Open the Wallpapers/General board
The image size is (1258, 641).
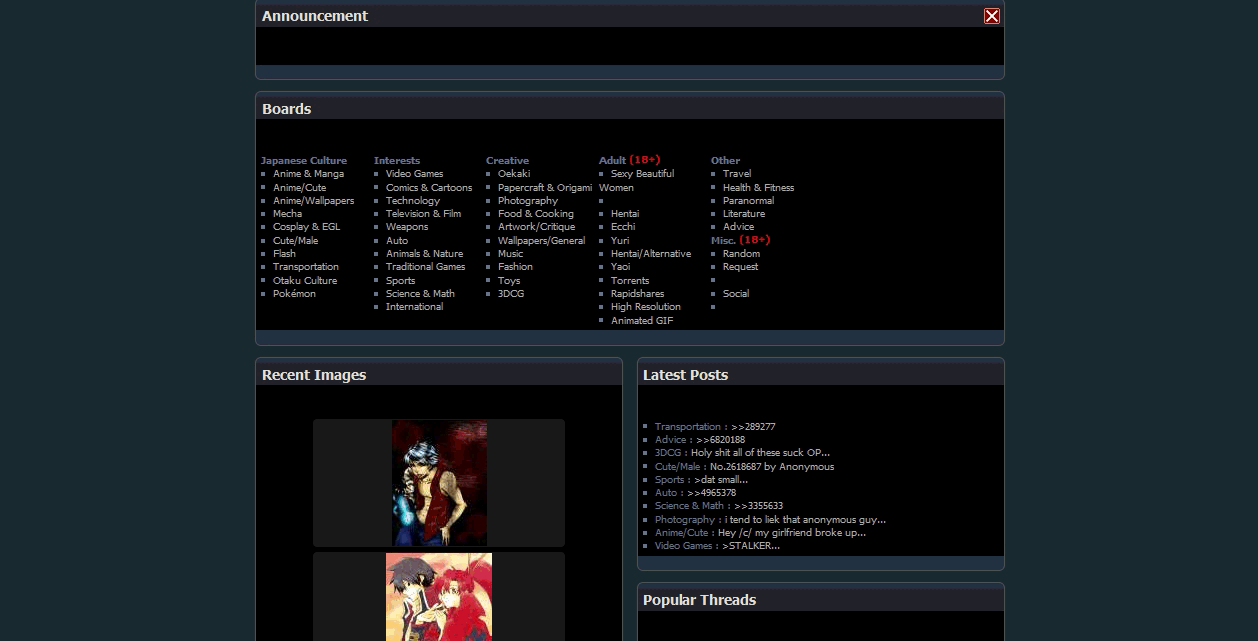(541, 241)
